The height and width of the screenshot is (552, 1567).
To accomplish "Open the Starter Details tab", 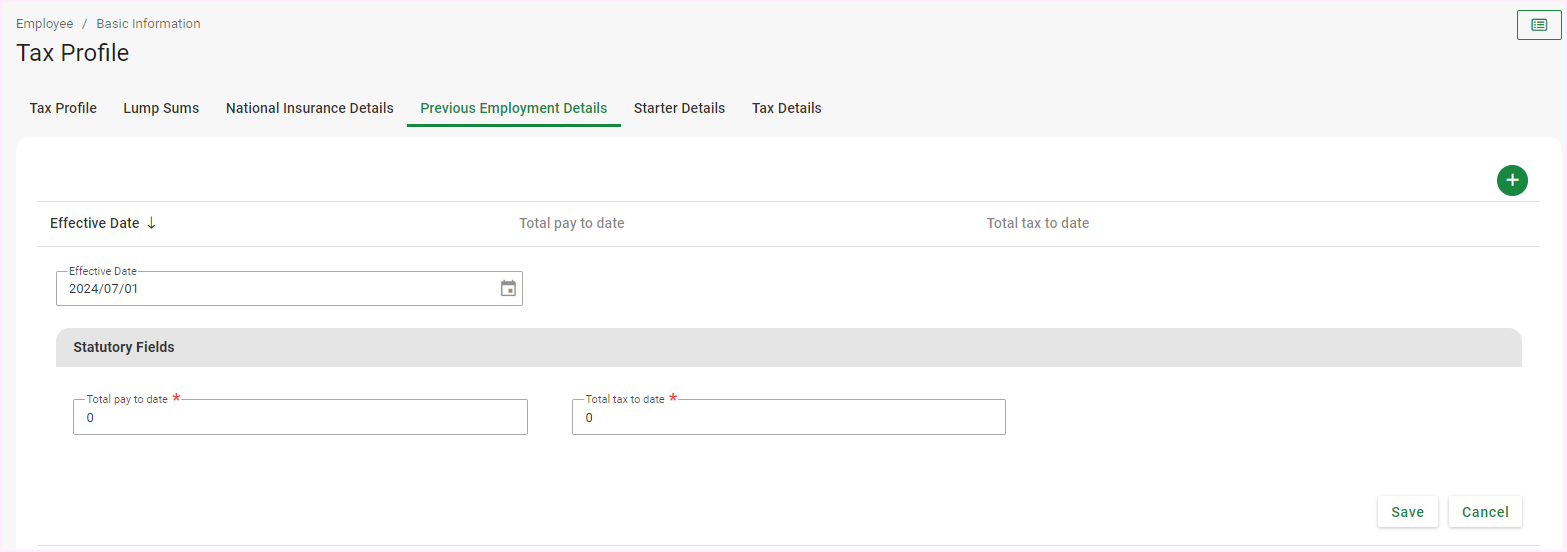I will (x=679, y=108).
